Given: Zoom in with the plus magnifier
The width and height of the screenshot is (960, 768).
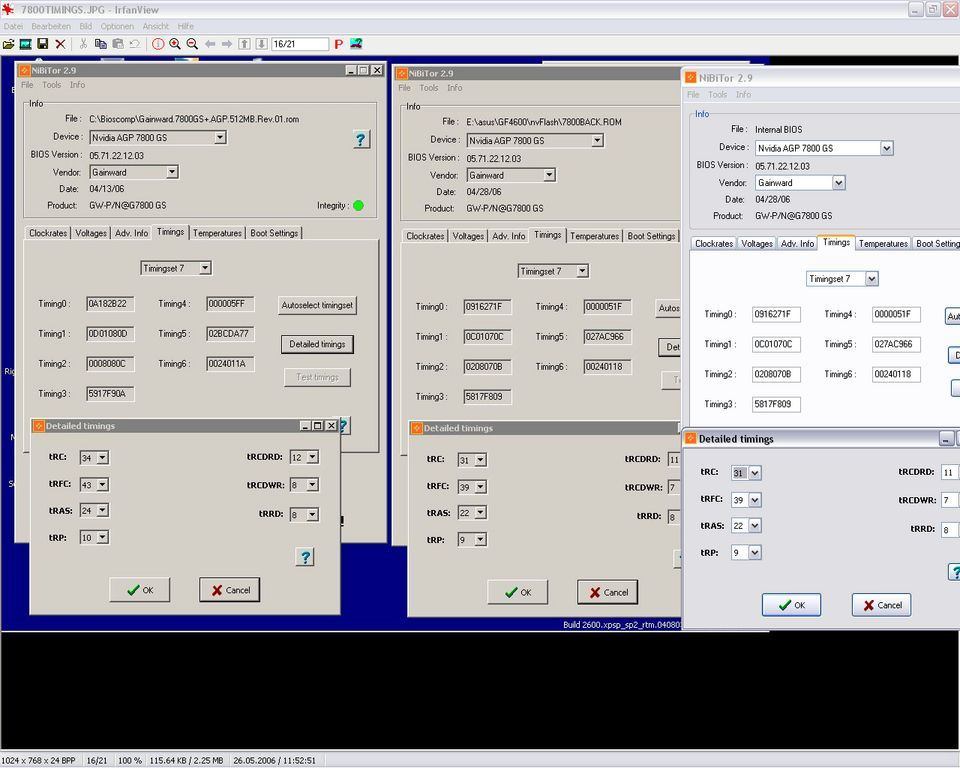Looking at the screenshot, I should (x=175, y=44).
